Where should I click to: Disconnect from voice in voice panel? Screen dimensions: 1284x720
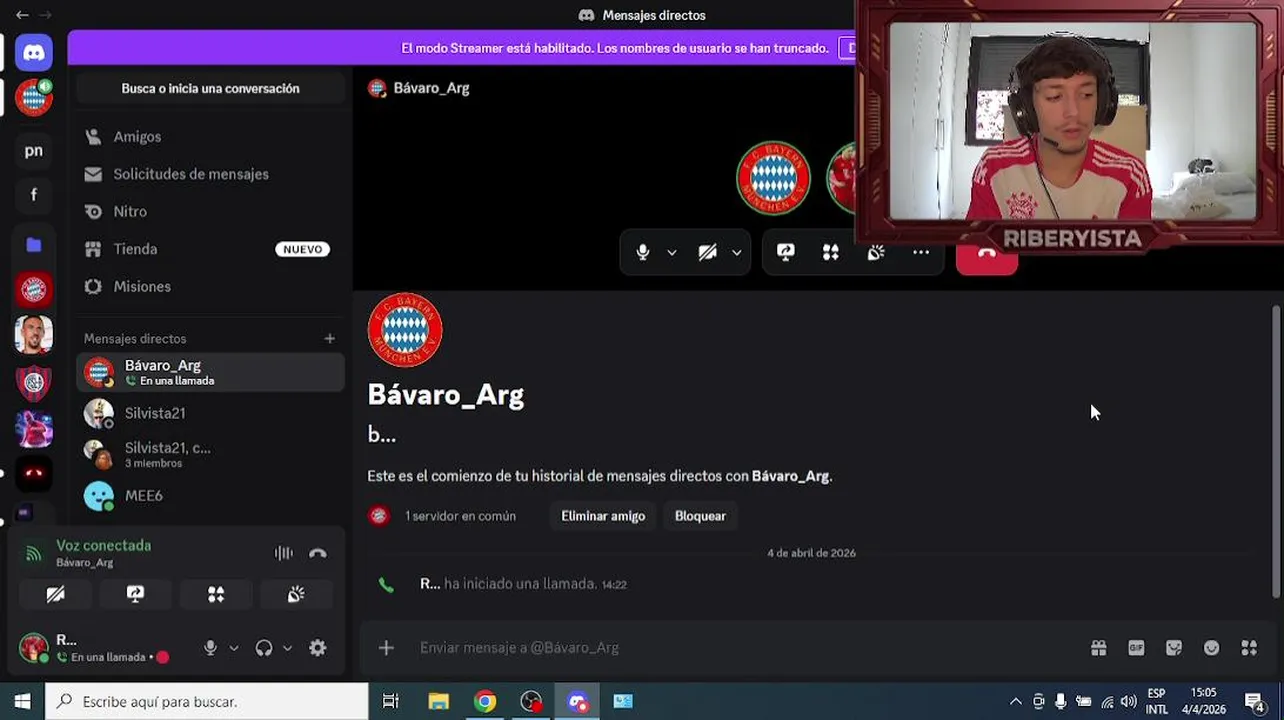318,553
